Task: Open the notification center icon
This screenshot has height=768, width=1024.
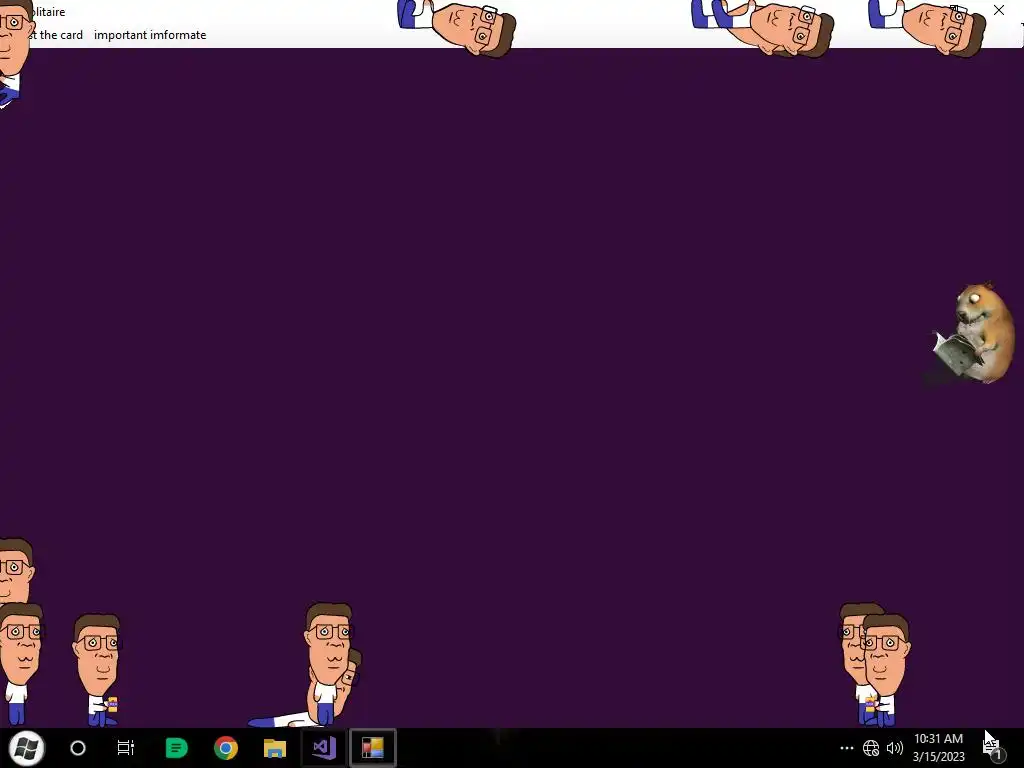Action: pyautogui.click(x=993, y=748)
